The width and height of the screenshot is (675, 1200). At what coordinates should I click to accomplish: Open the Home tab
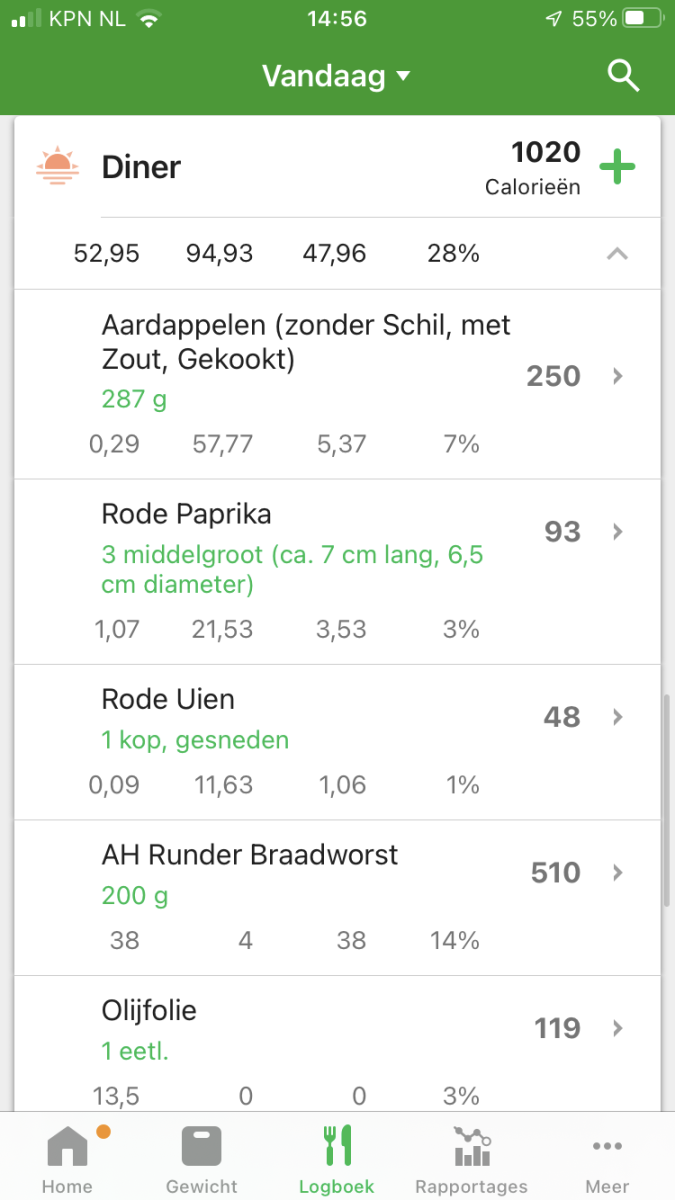[68, 1158]
